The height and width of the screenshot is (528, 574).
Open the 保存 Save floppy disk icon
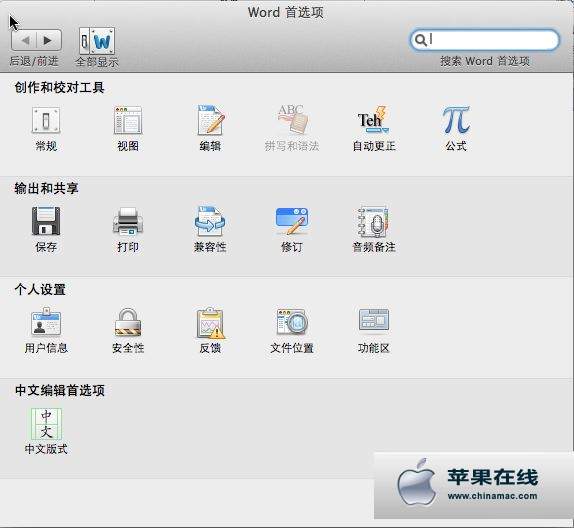pyautogui.click(x=46, y=221)
